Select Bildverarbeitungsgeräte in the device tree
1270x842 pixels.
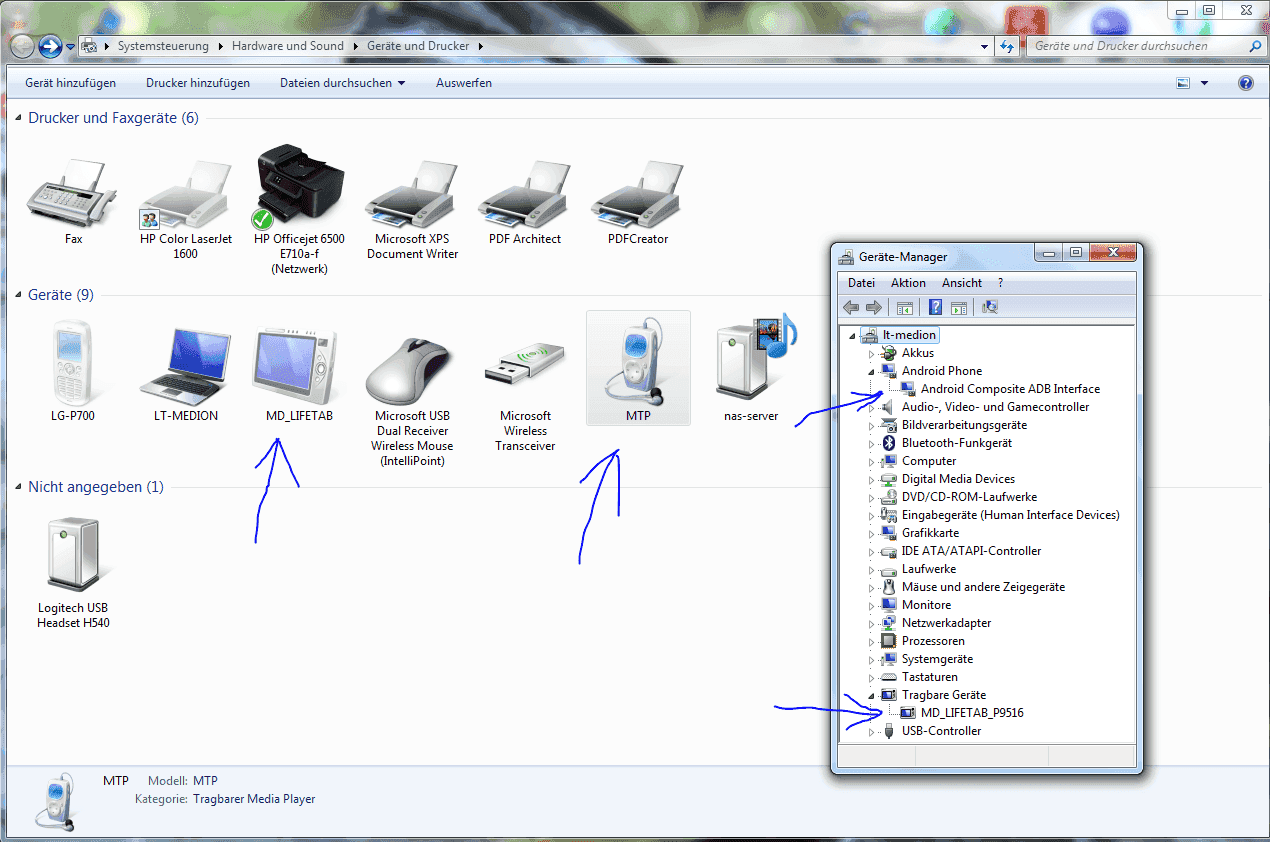click(964, 425)
